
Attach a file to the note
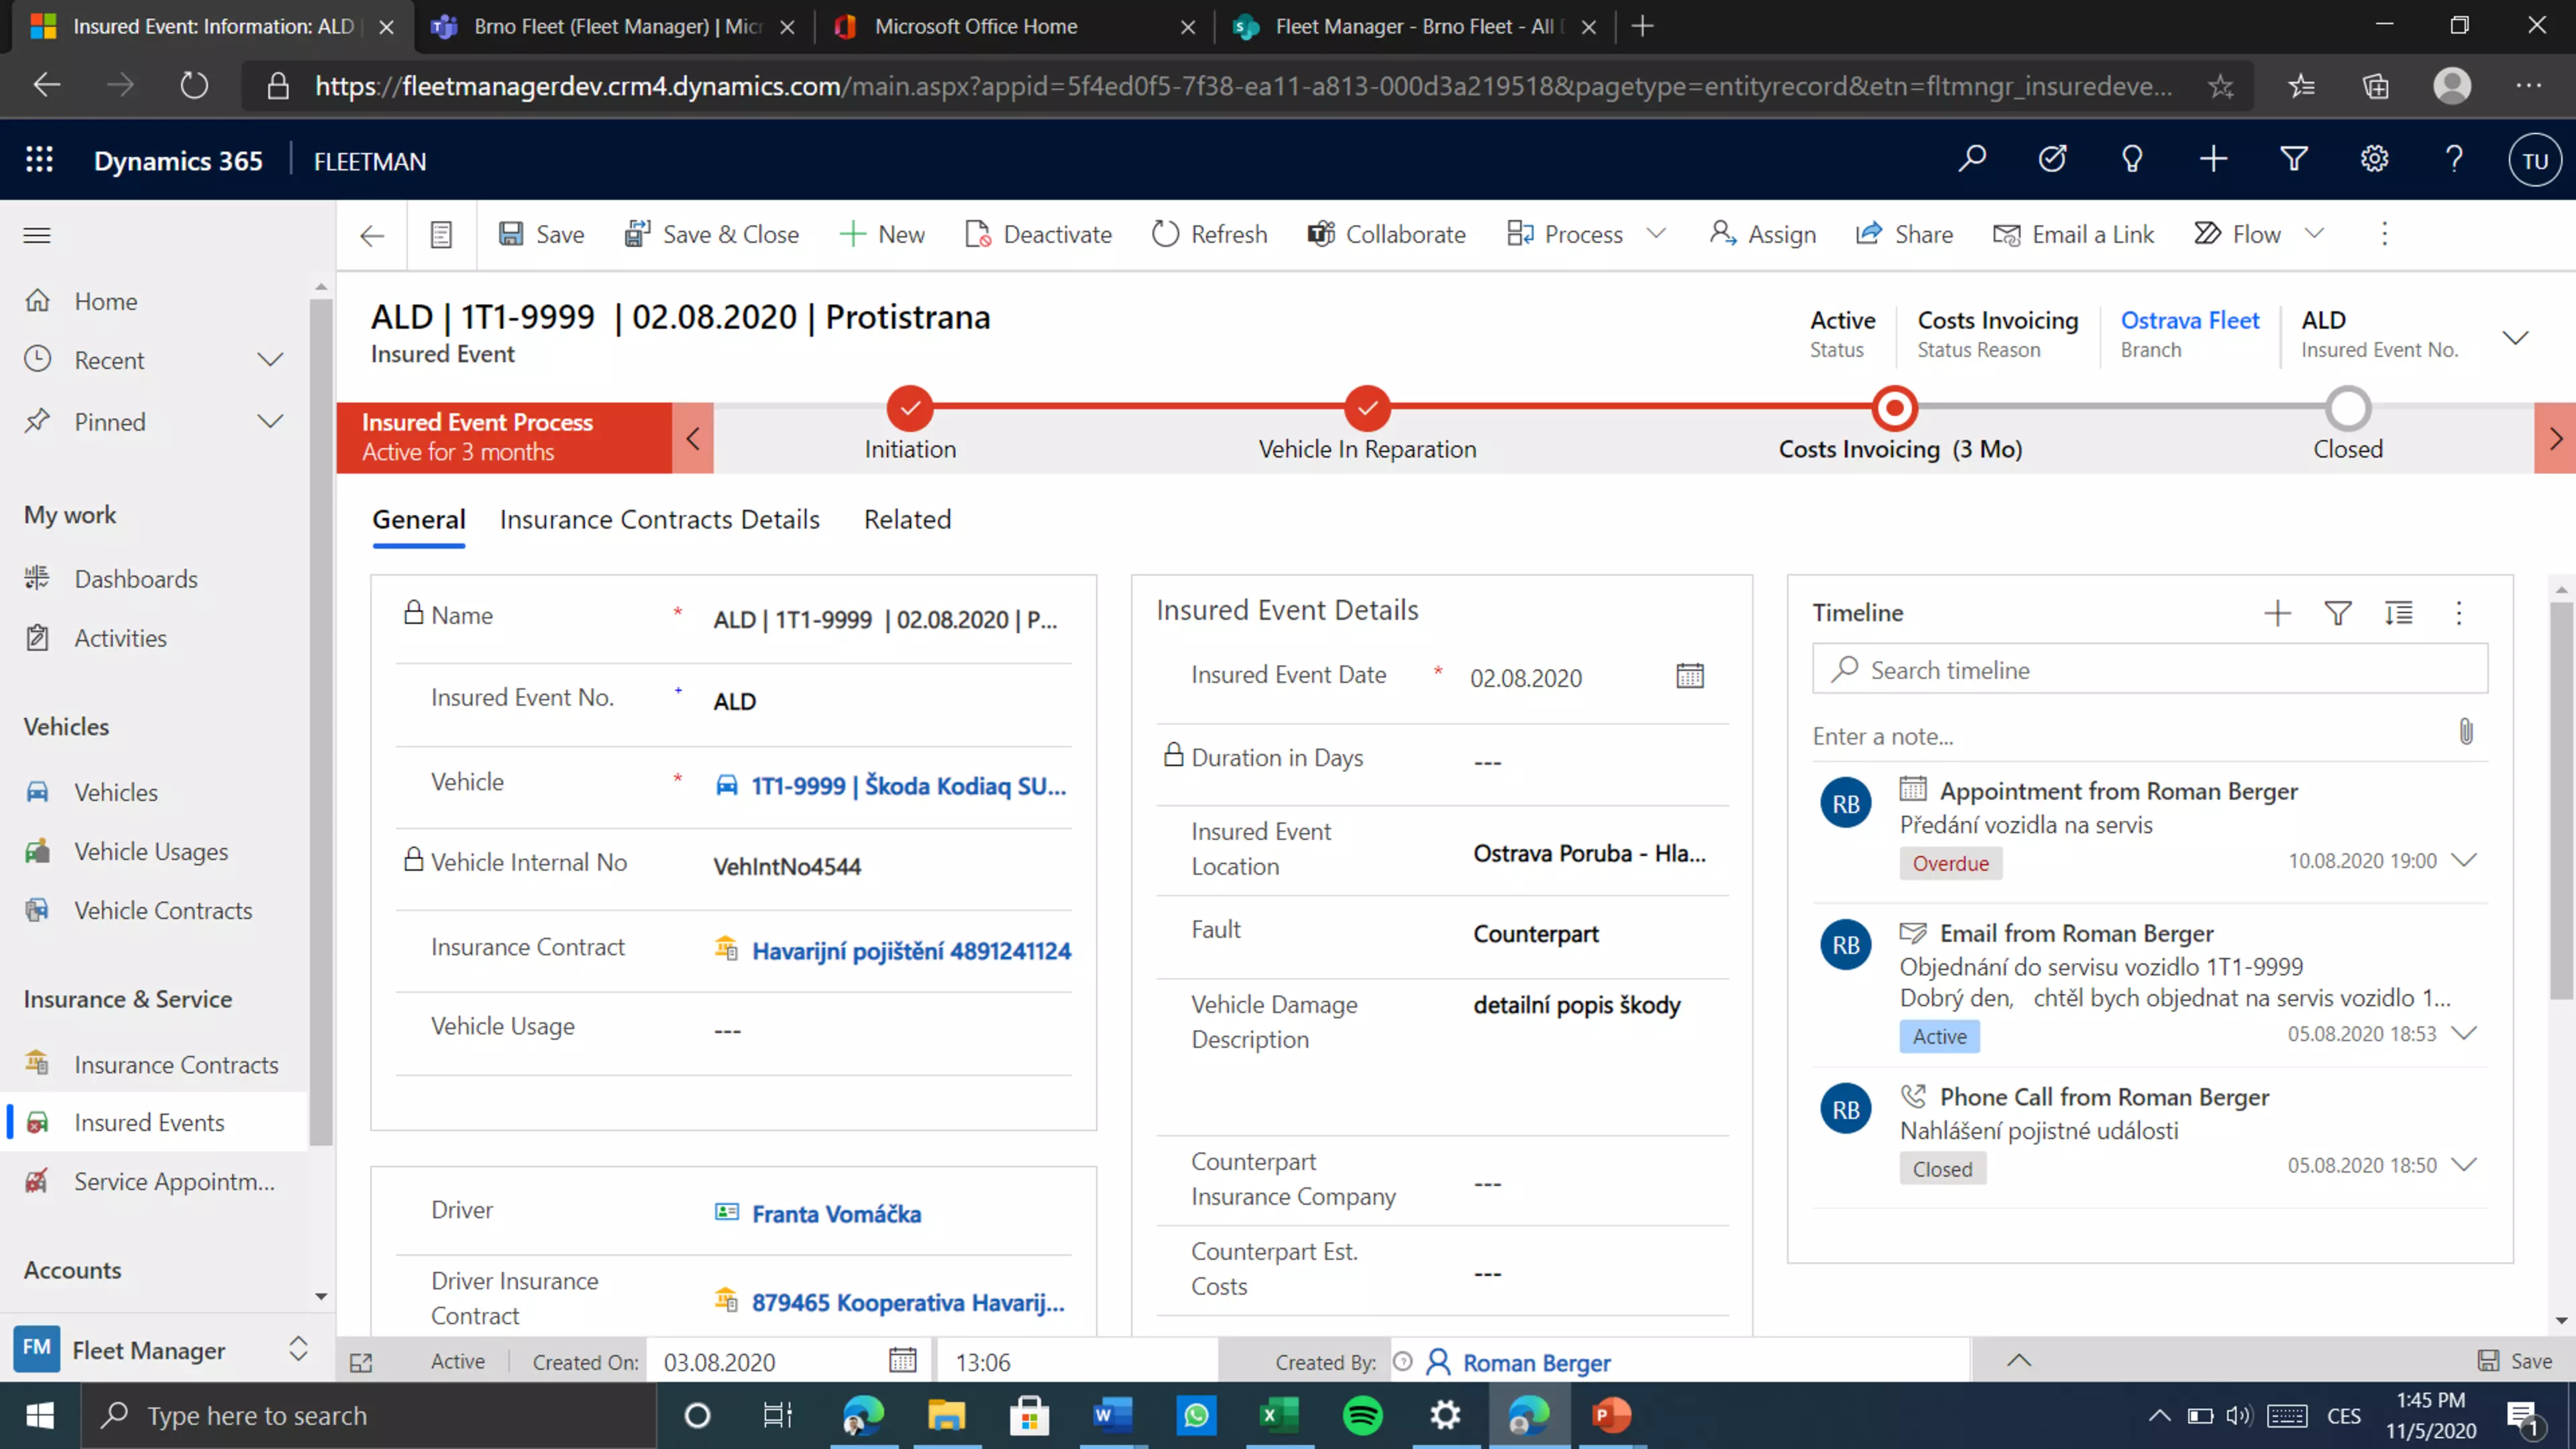[2466, 732]
